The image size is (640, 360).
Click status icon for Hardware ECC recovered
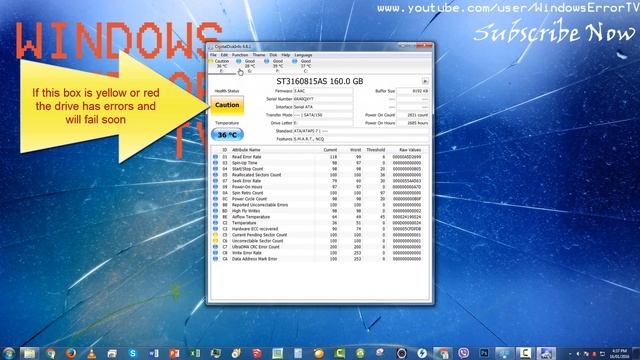coord(215,229)
